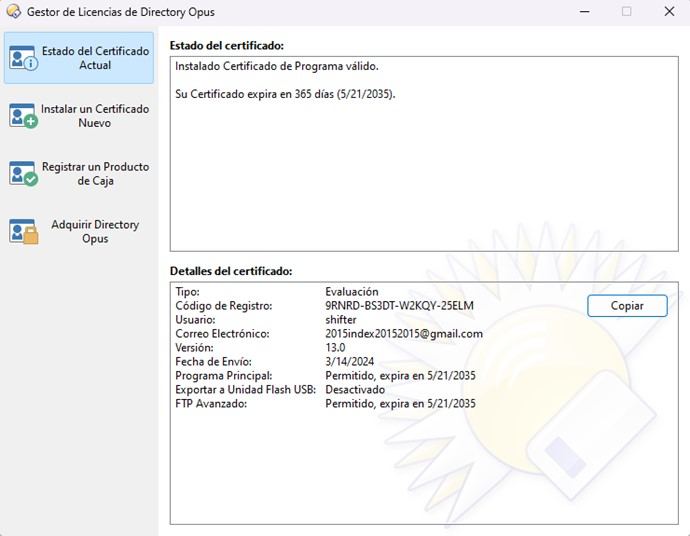Click the Directory Opus title bar icon
The width and height of the screenshot is (690, 536).
[14, 11]
